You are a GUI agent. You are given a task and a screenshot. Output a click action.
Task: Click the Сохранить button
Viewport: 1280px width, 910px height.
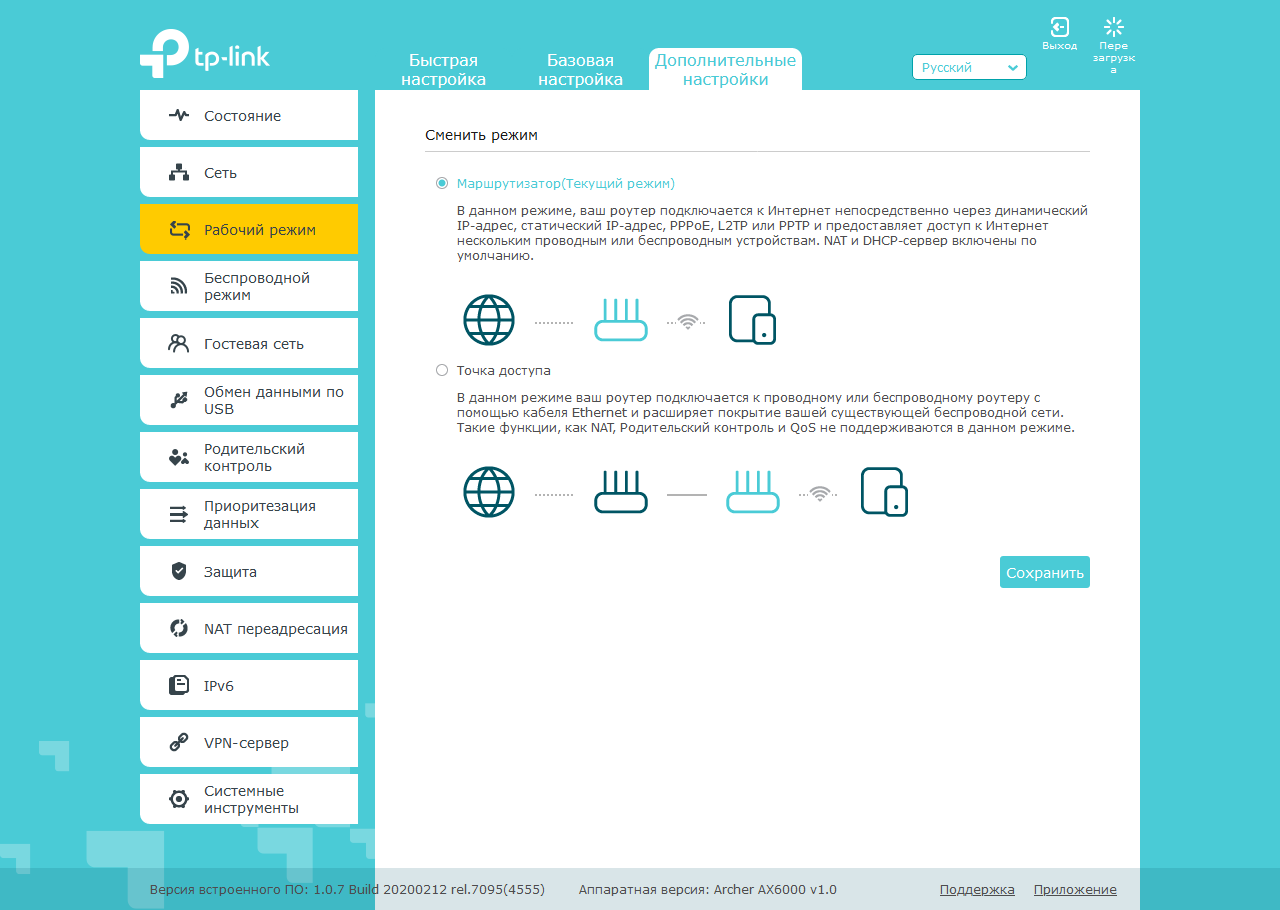[x=1045, y=572]
